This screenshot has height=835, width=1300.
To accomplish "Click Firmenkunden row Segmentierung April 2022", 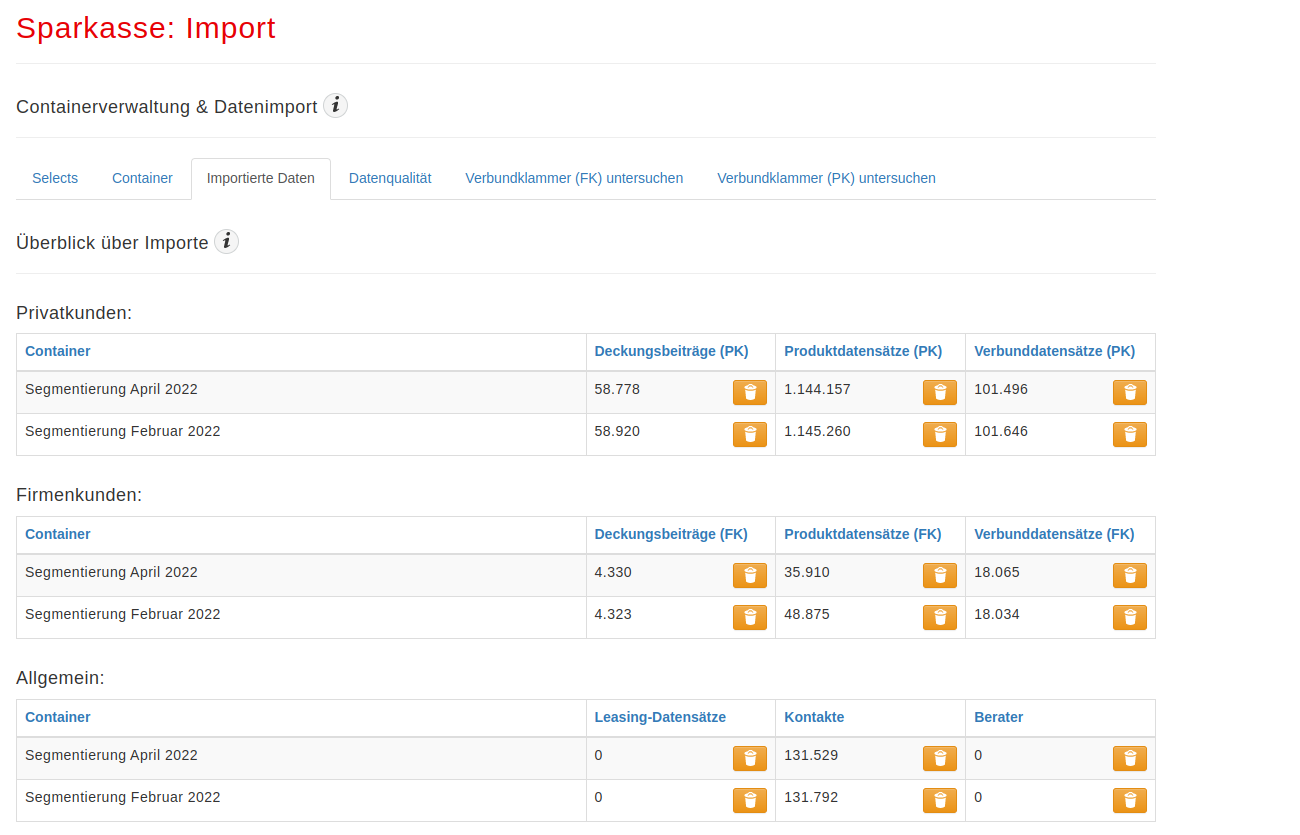I will click(x=586, y=575).
